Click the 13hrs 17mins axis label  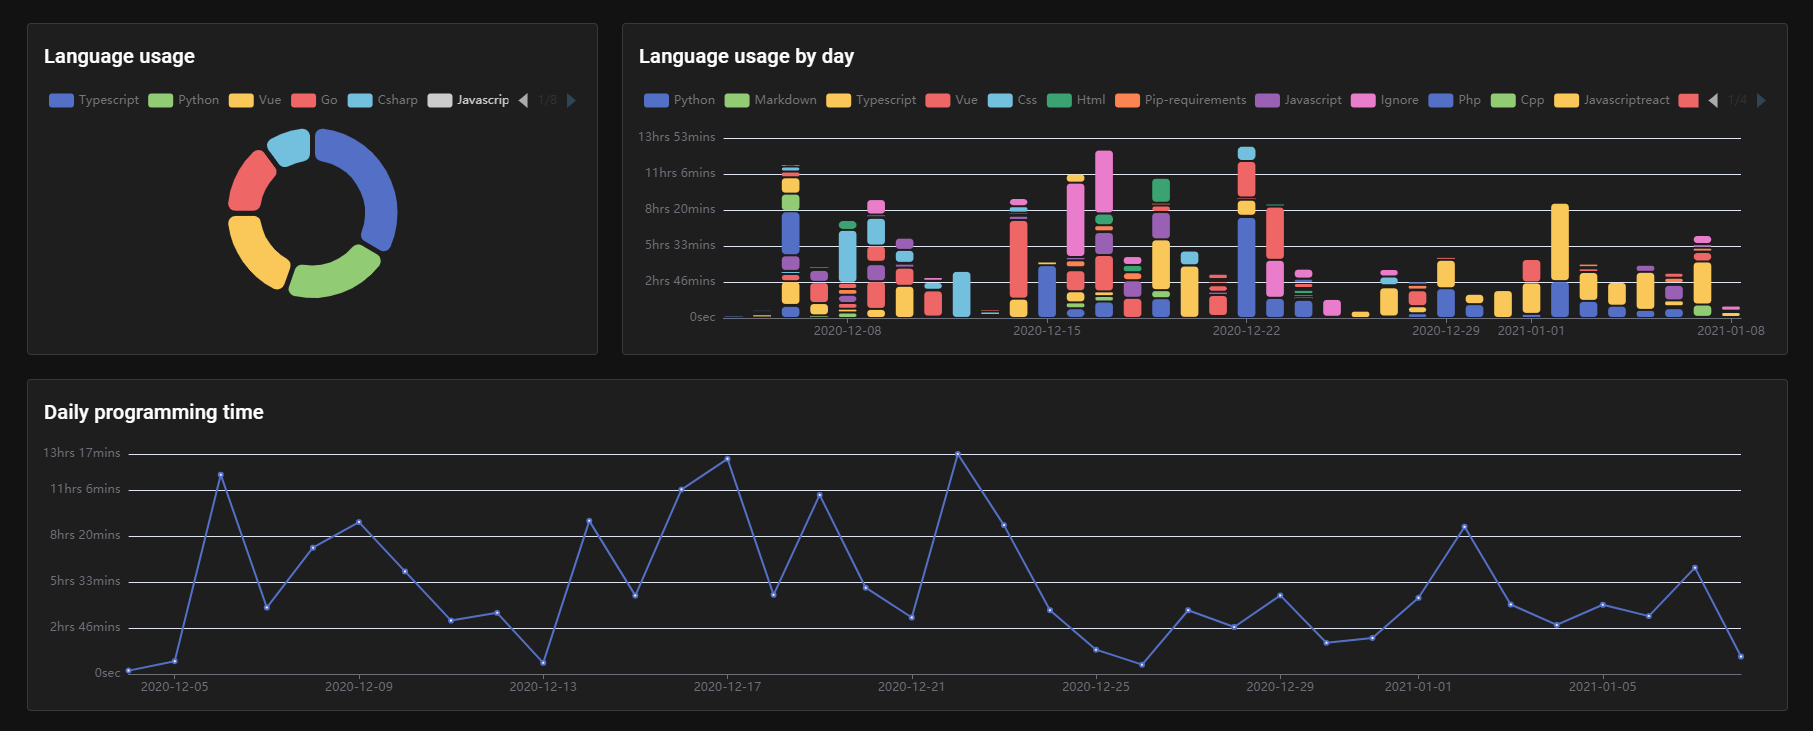82,453
